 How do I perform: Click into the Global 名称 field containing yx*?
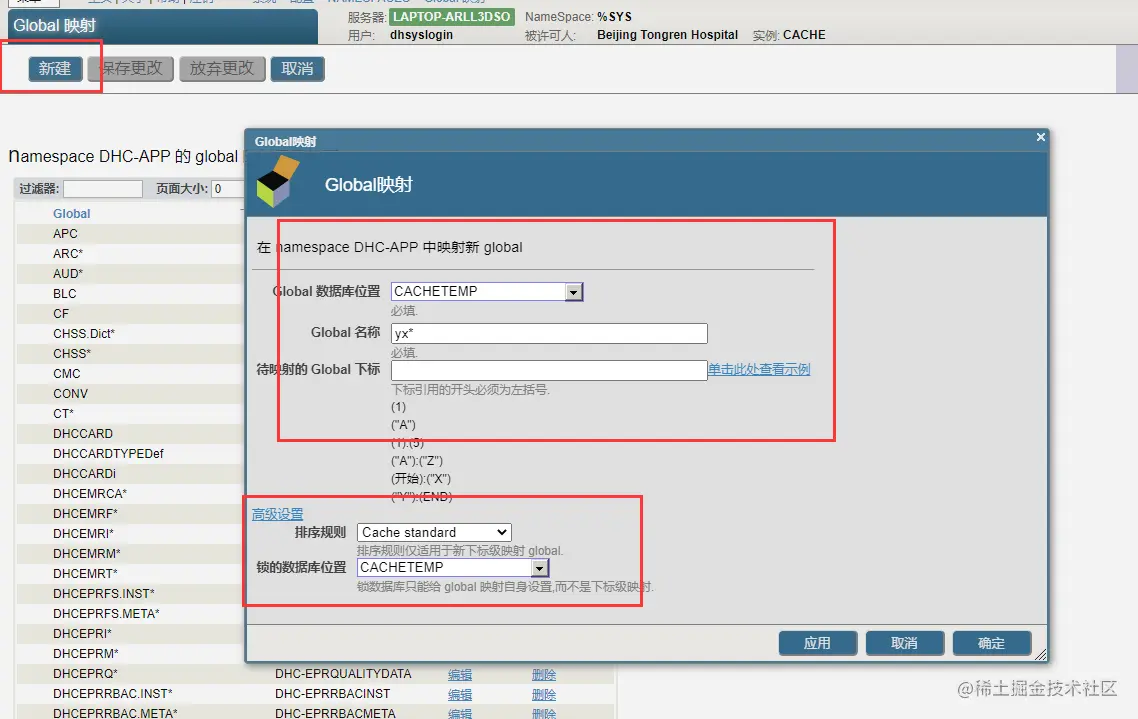549,333
